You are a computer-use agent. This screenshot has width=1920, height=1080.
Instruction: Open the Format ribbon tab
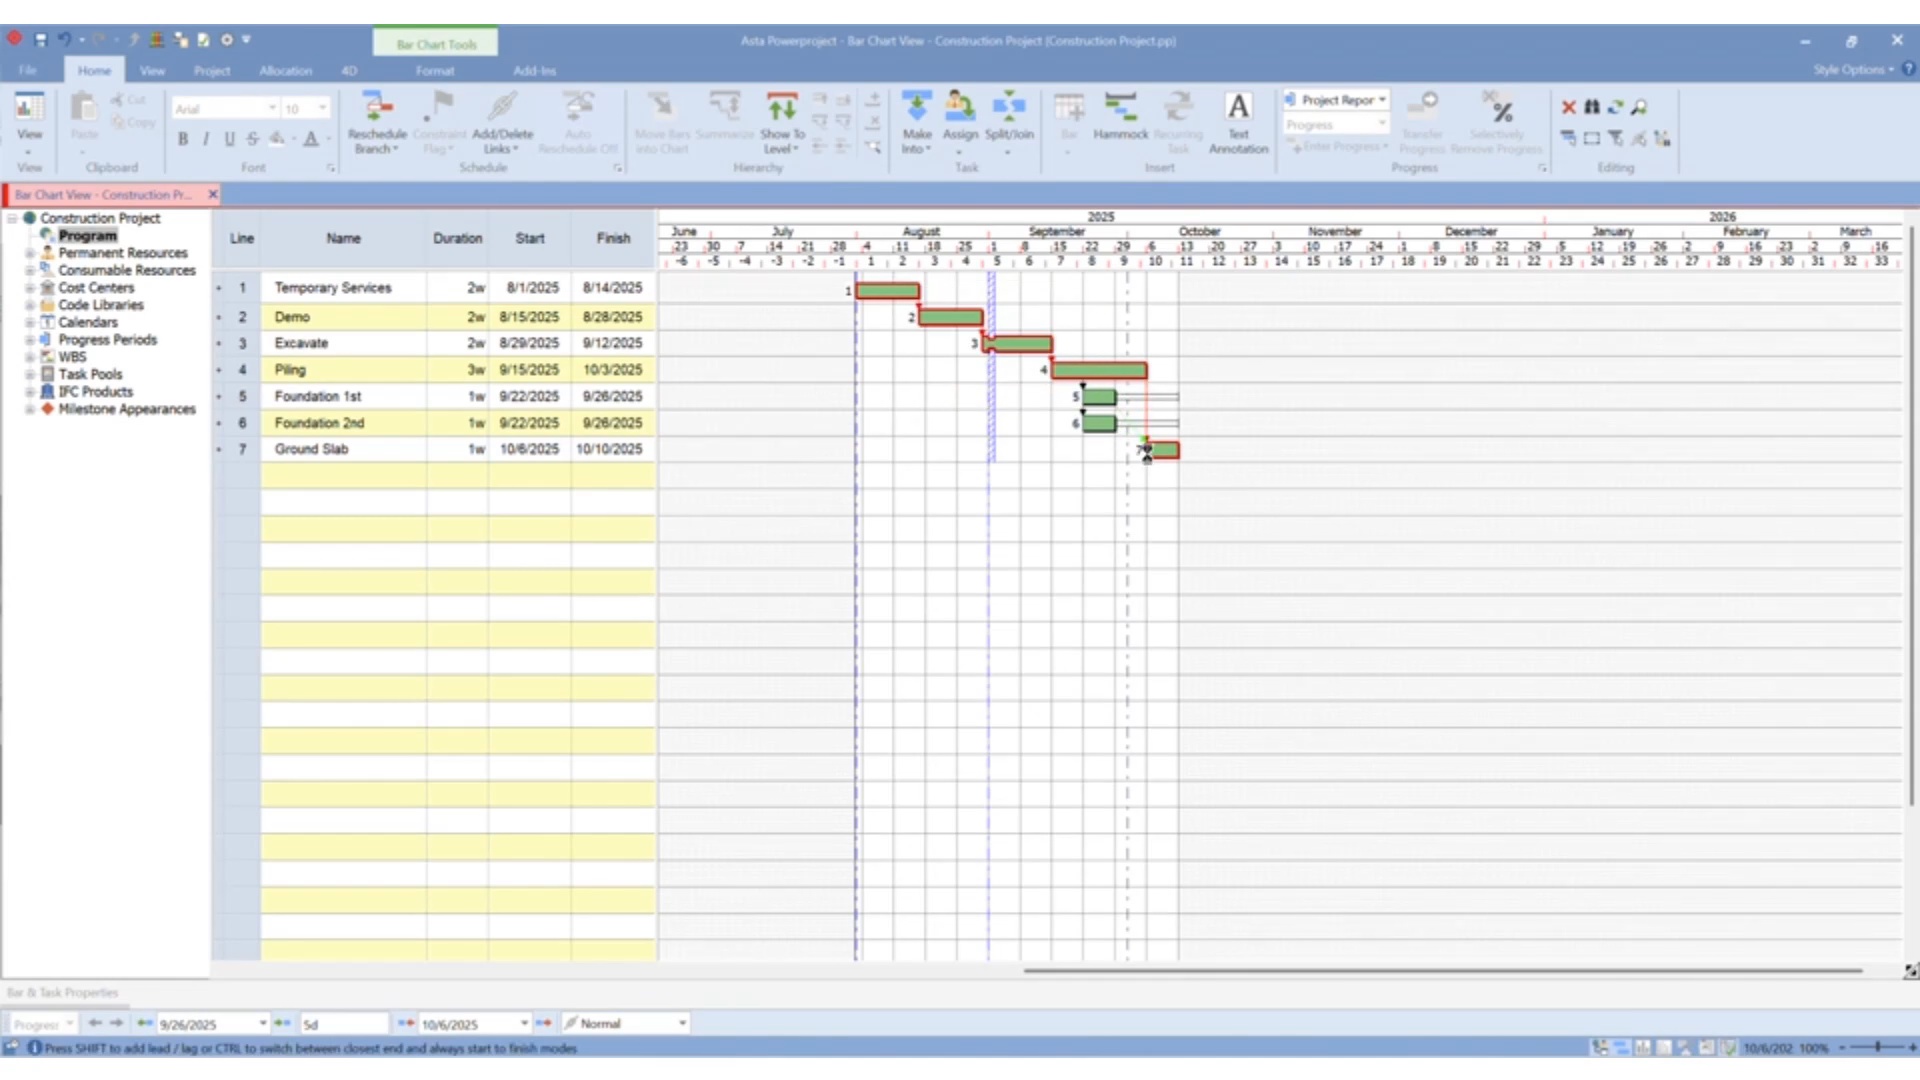(x=434, y=71)
